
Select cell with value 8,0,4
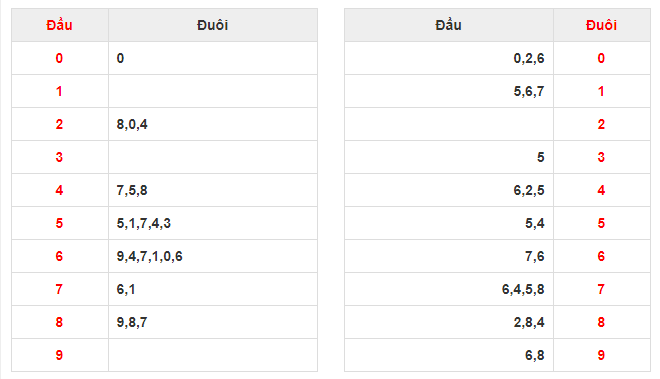click(x=213, y=124)
